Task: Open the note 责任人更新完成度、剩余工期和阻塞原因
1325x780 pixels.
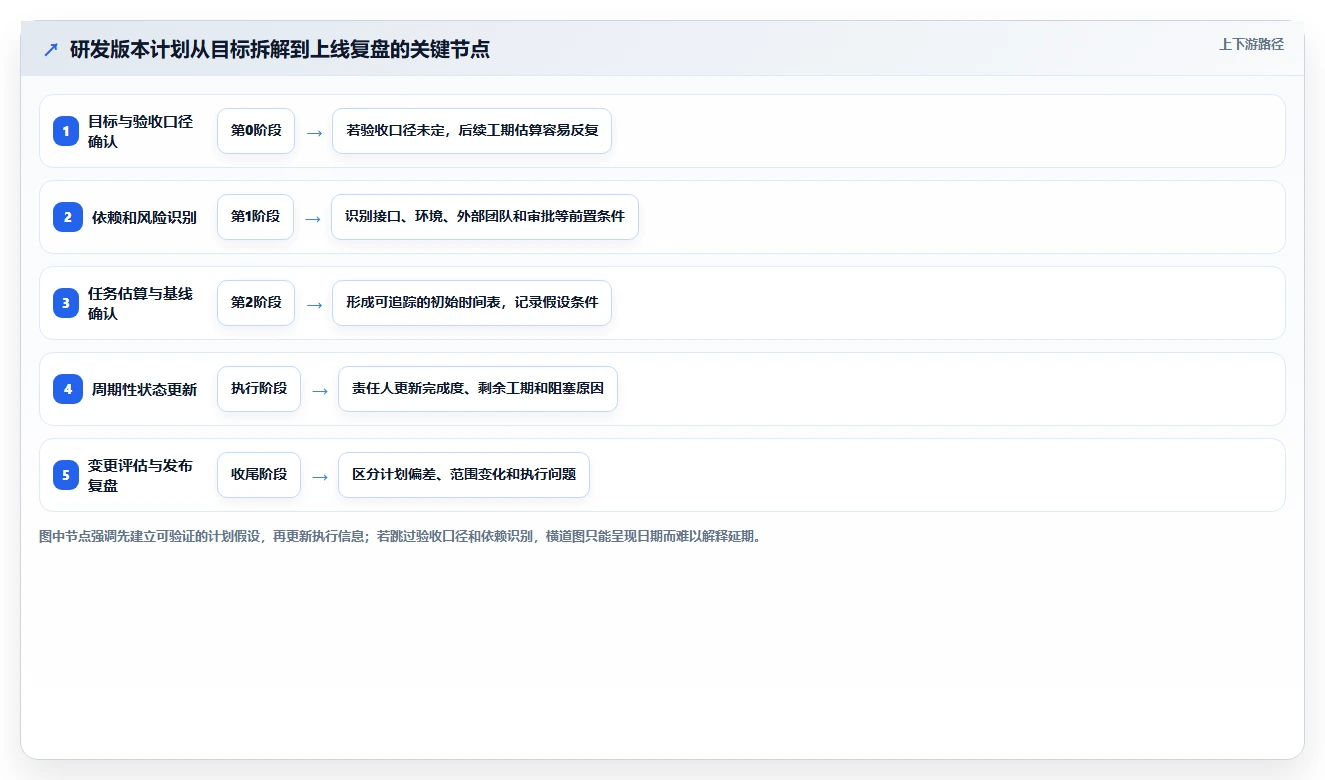Action: coord(478,389)
